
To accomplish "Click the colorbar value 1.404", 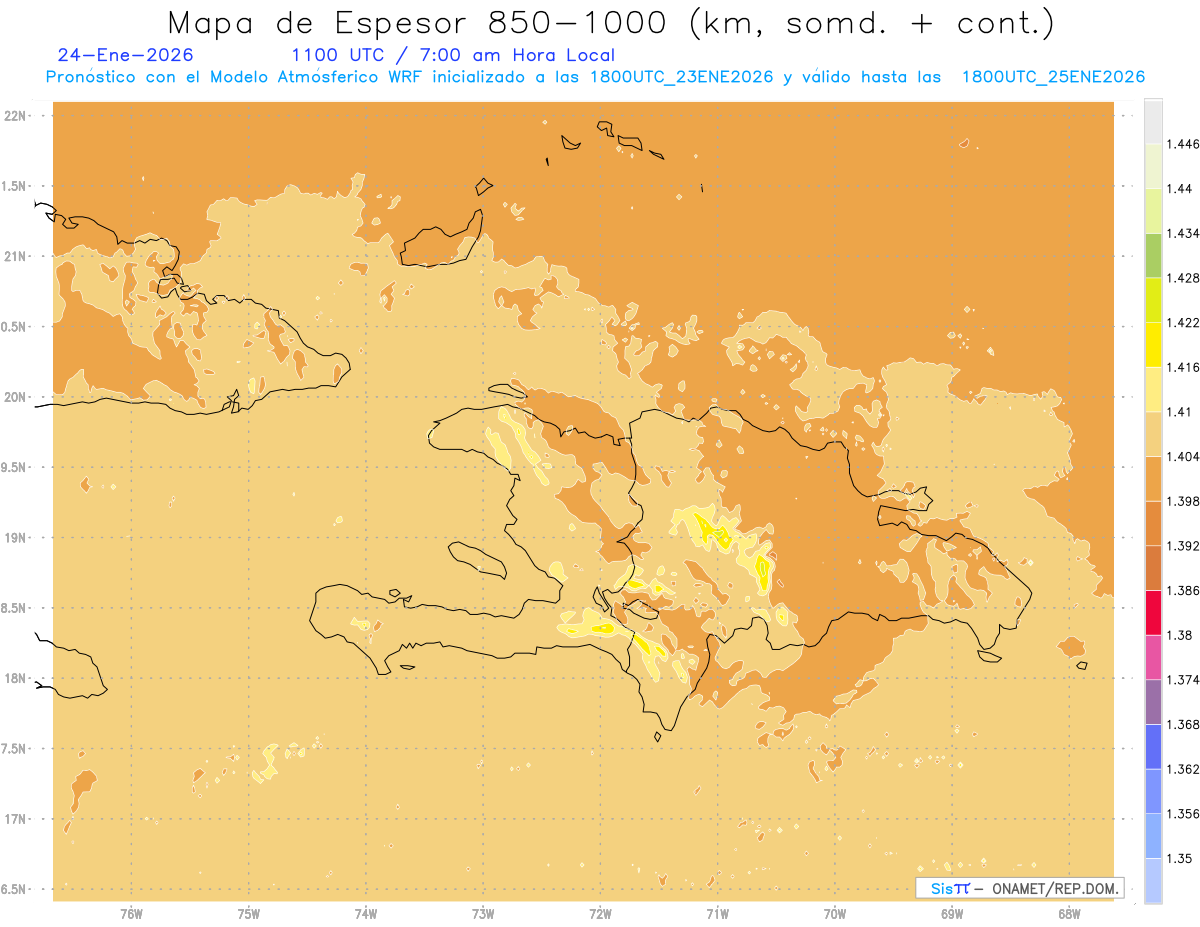I will tap(1184, 456).
